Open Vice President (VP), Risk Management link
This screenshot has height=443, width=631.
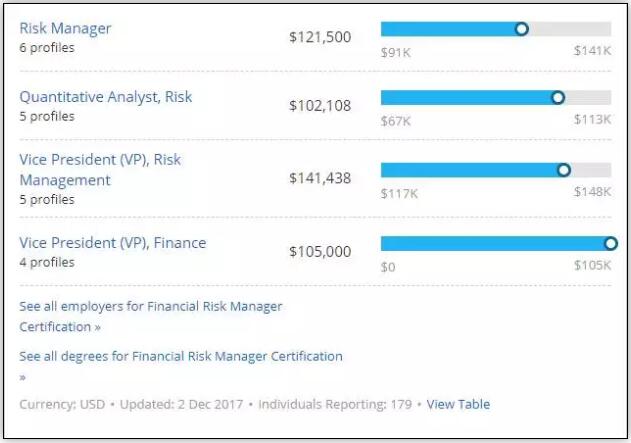click(100, 160)
